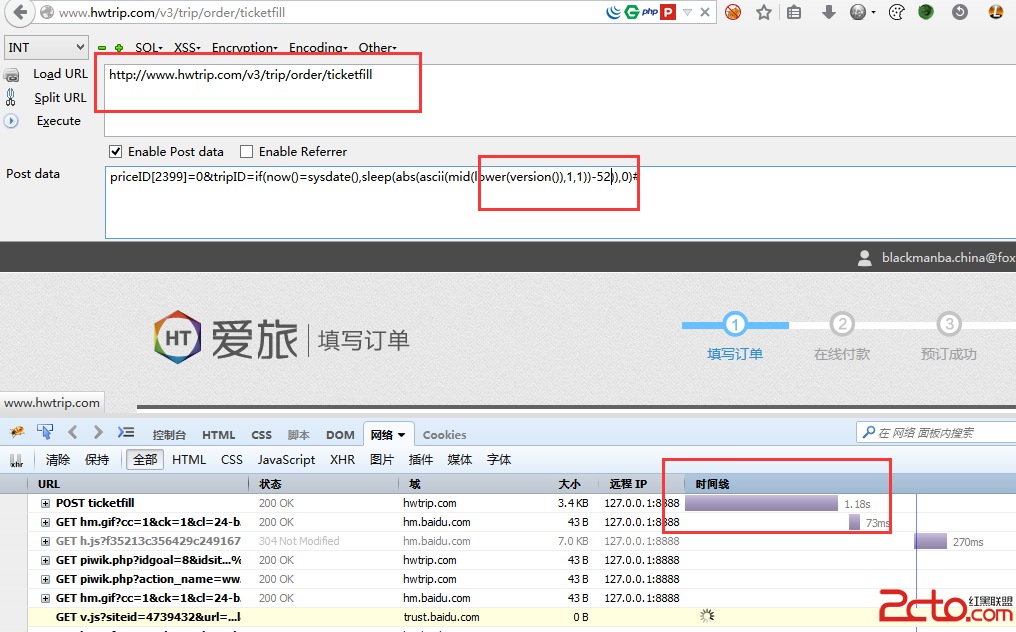Image resolution: width=1016 pixels, height=632 pixels.
Task: Open the browser downloads arrow icon
Action: pos(828,12)
